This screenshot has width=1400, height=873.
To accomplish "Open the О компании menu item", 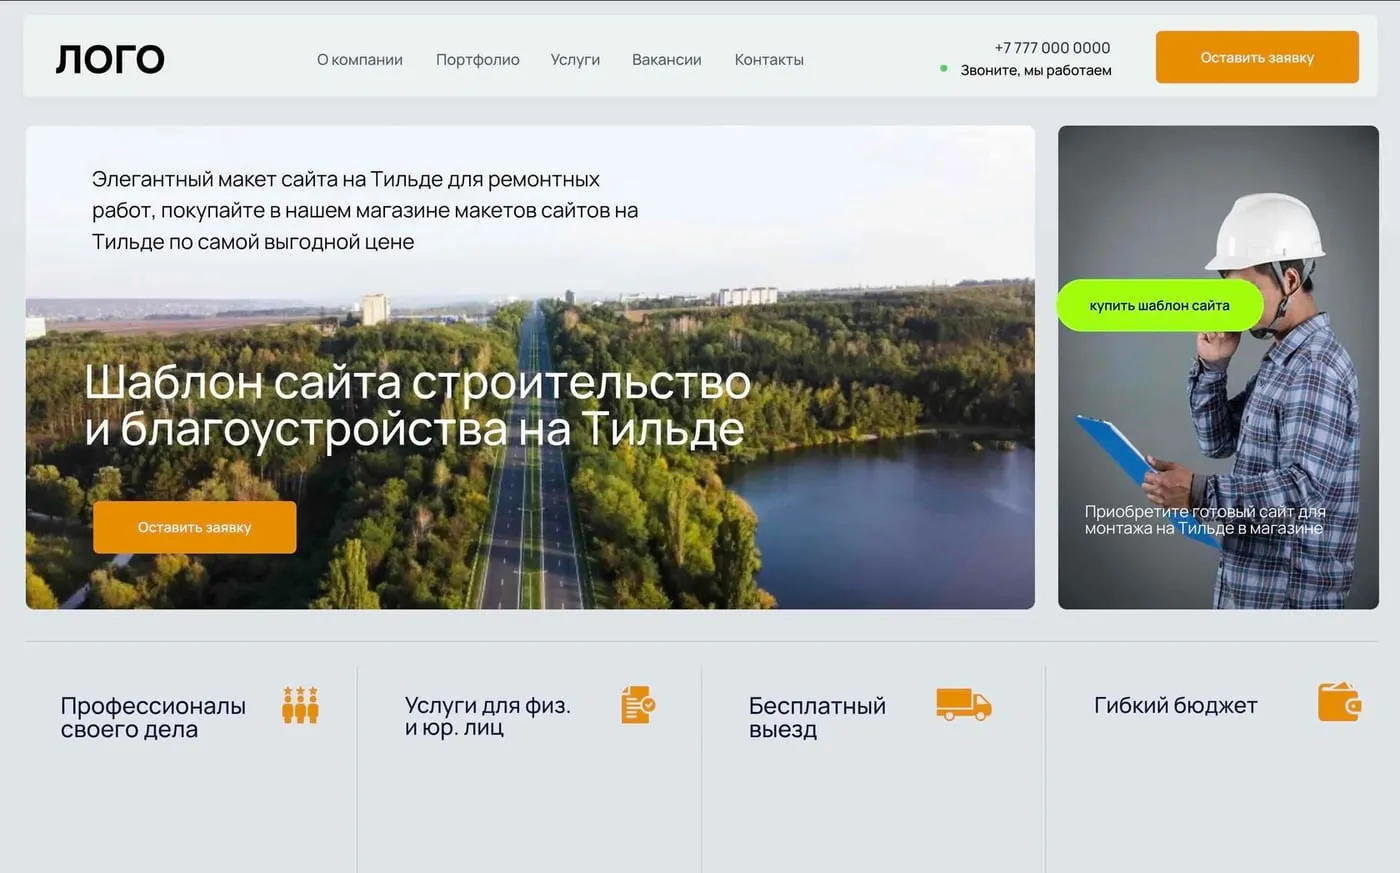I will click(360, 60).
